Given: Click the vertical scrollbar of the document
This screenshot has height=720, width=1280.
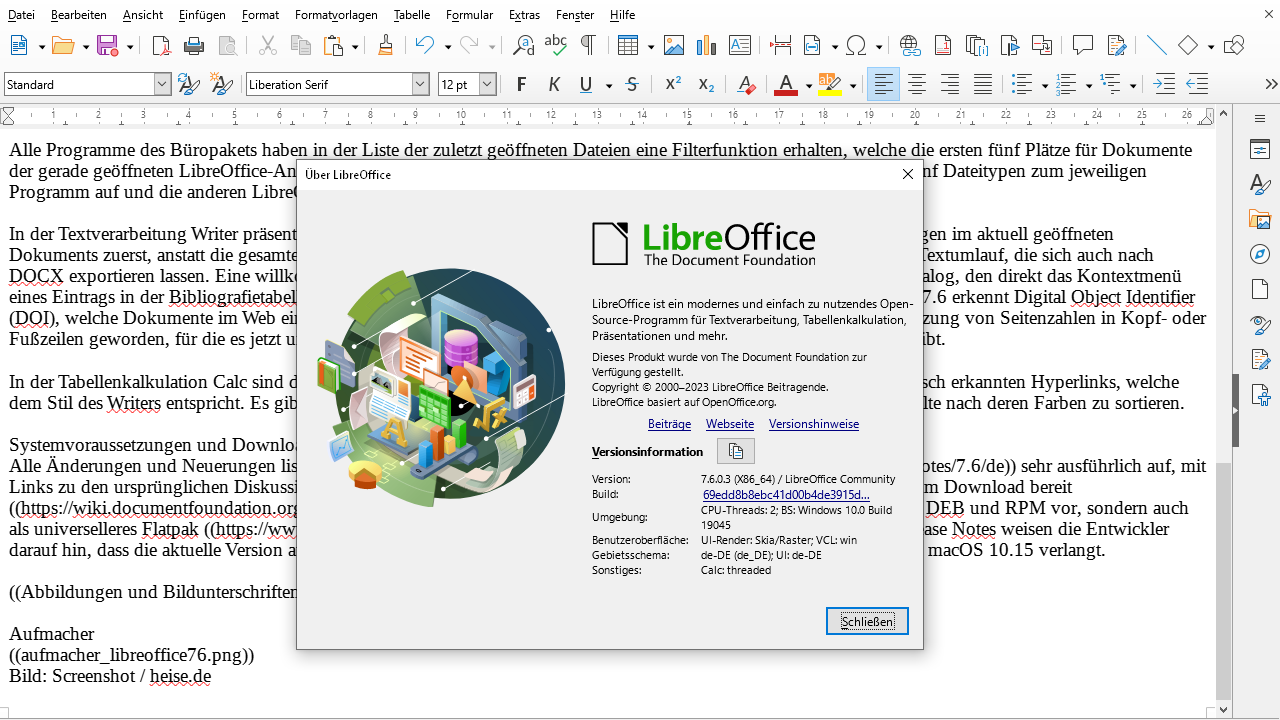Looking at the screenshot, I should pyautogui.click(x=1224, y=415).
